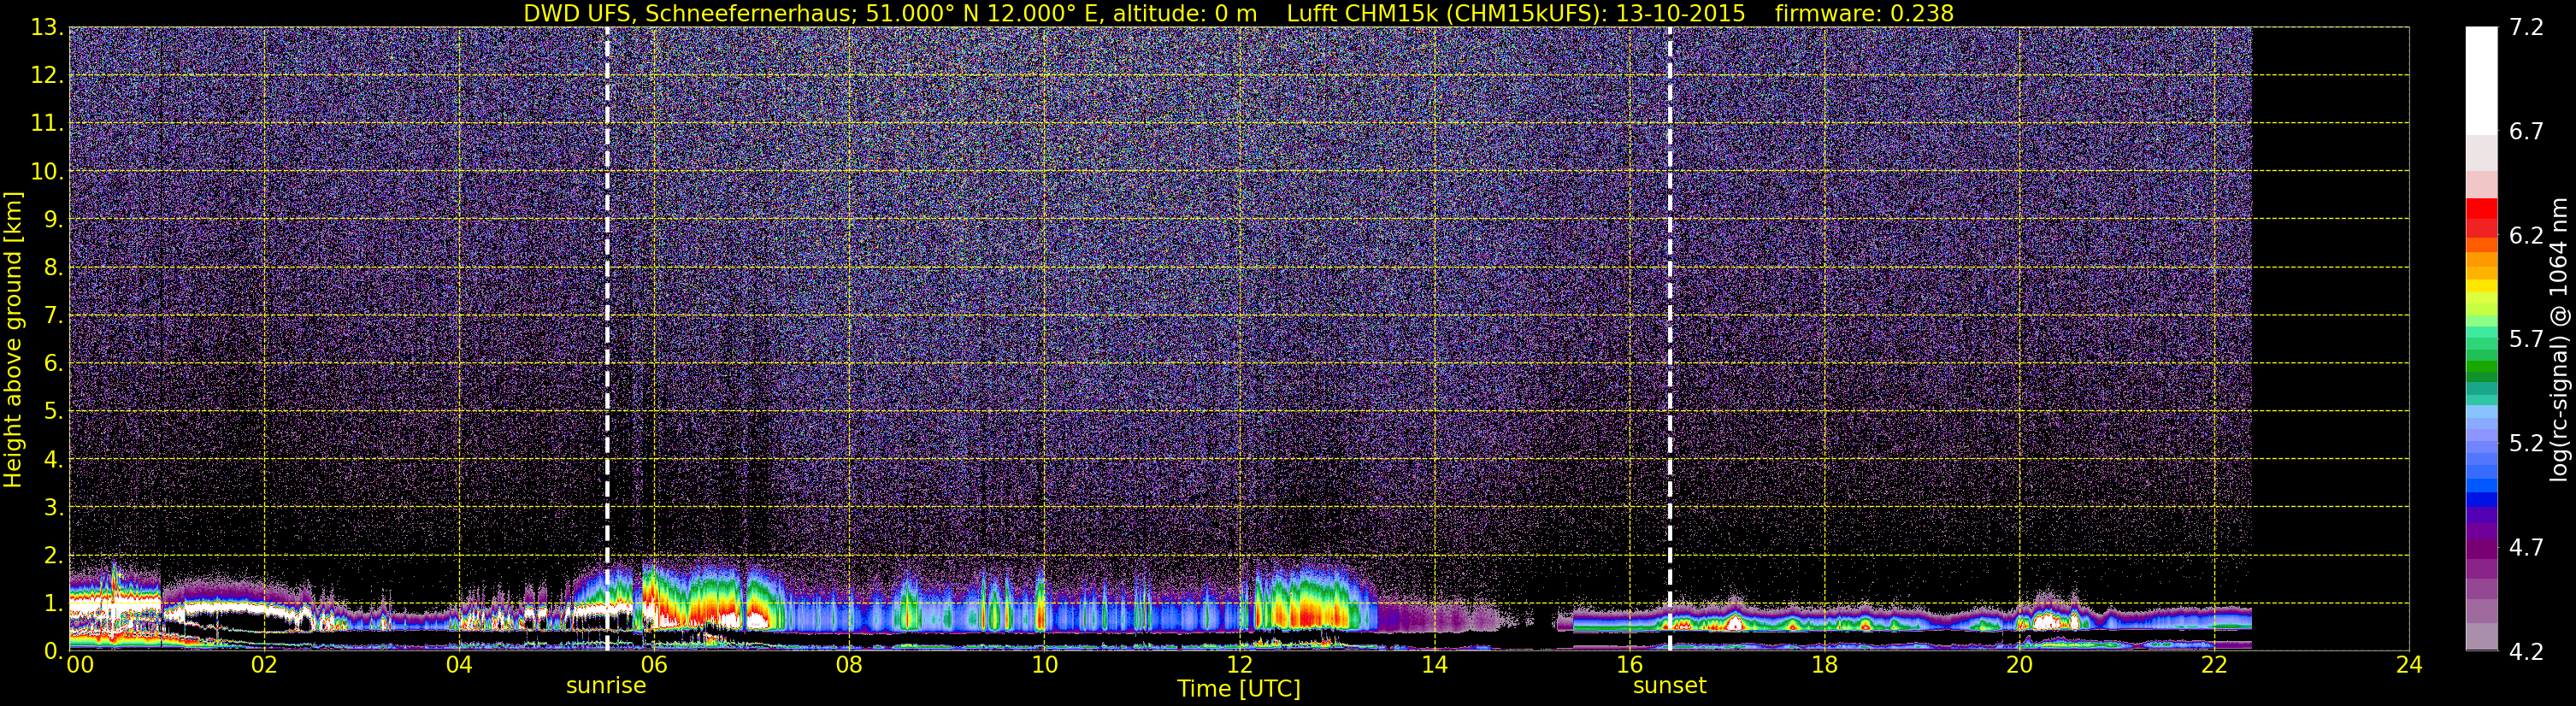Click the time axis tick '16'
The image size is (2576, 706).
pos(1629,666)
